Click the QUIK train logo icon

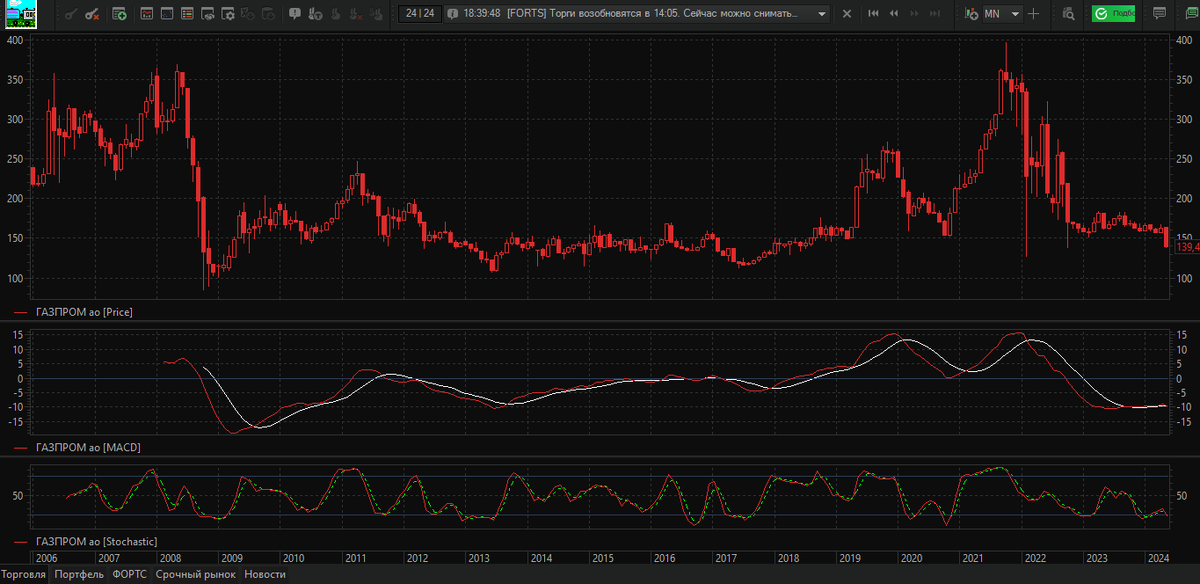pos(19,14)
